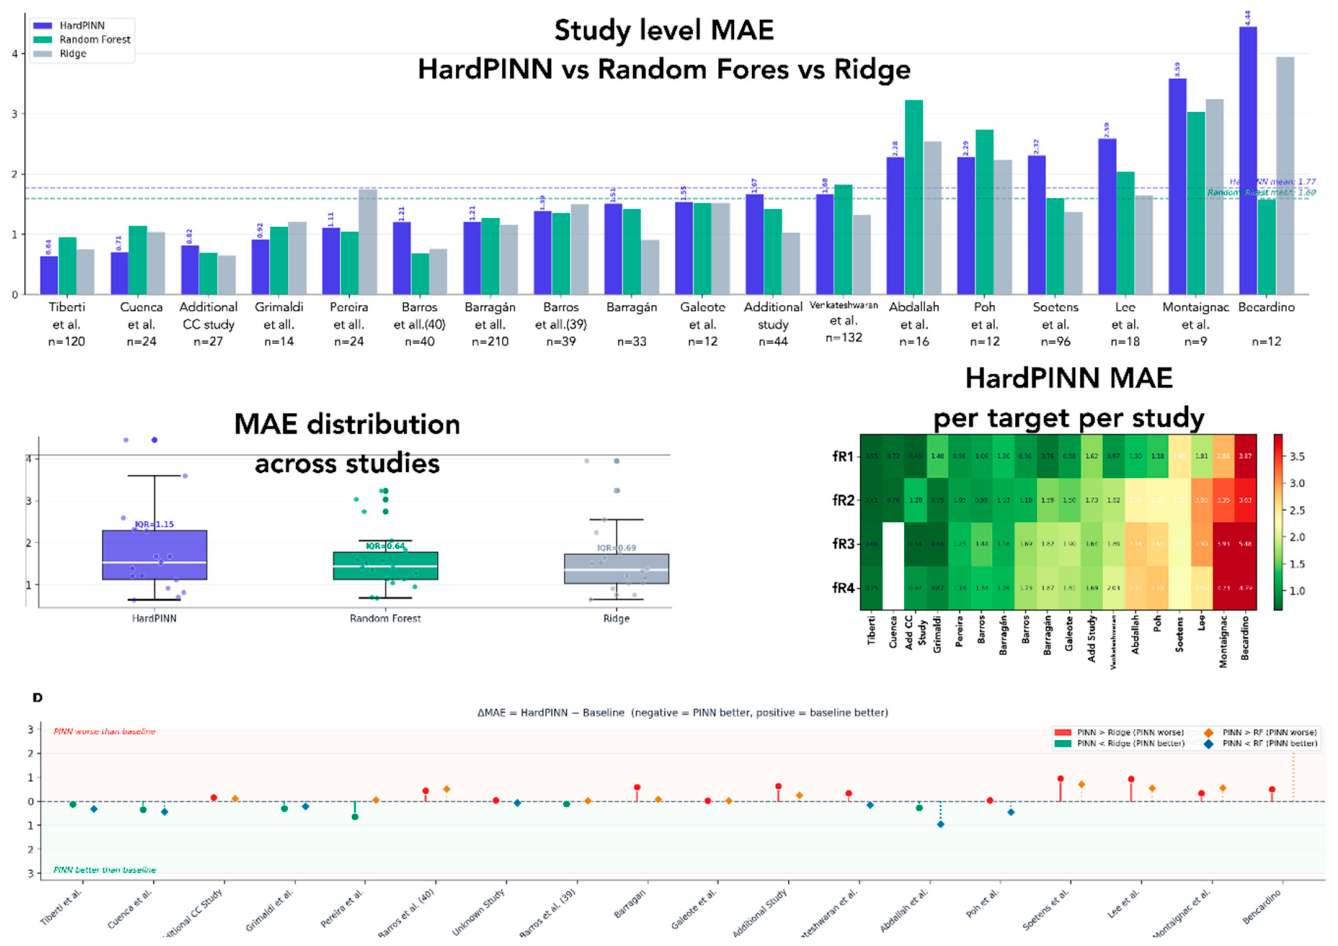Click the 'Additional CC study' bar chart label
The height and width of the screenshot is (946, 1338).
coord(208,315)
